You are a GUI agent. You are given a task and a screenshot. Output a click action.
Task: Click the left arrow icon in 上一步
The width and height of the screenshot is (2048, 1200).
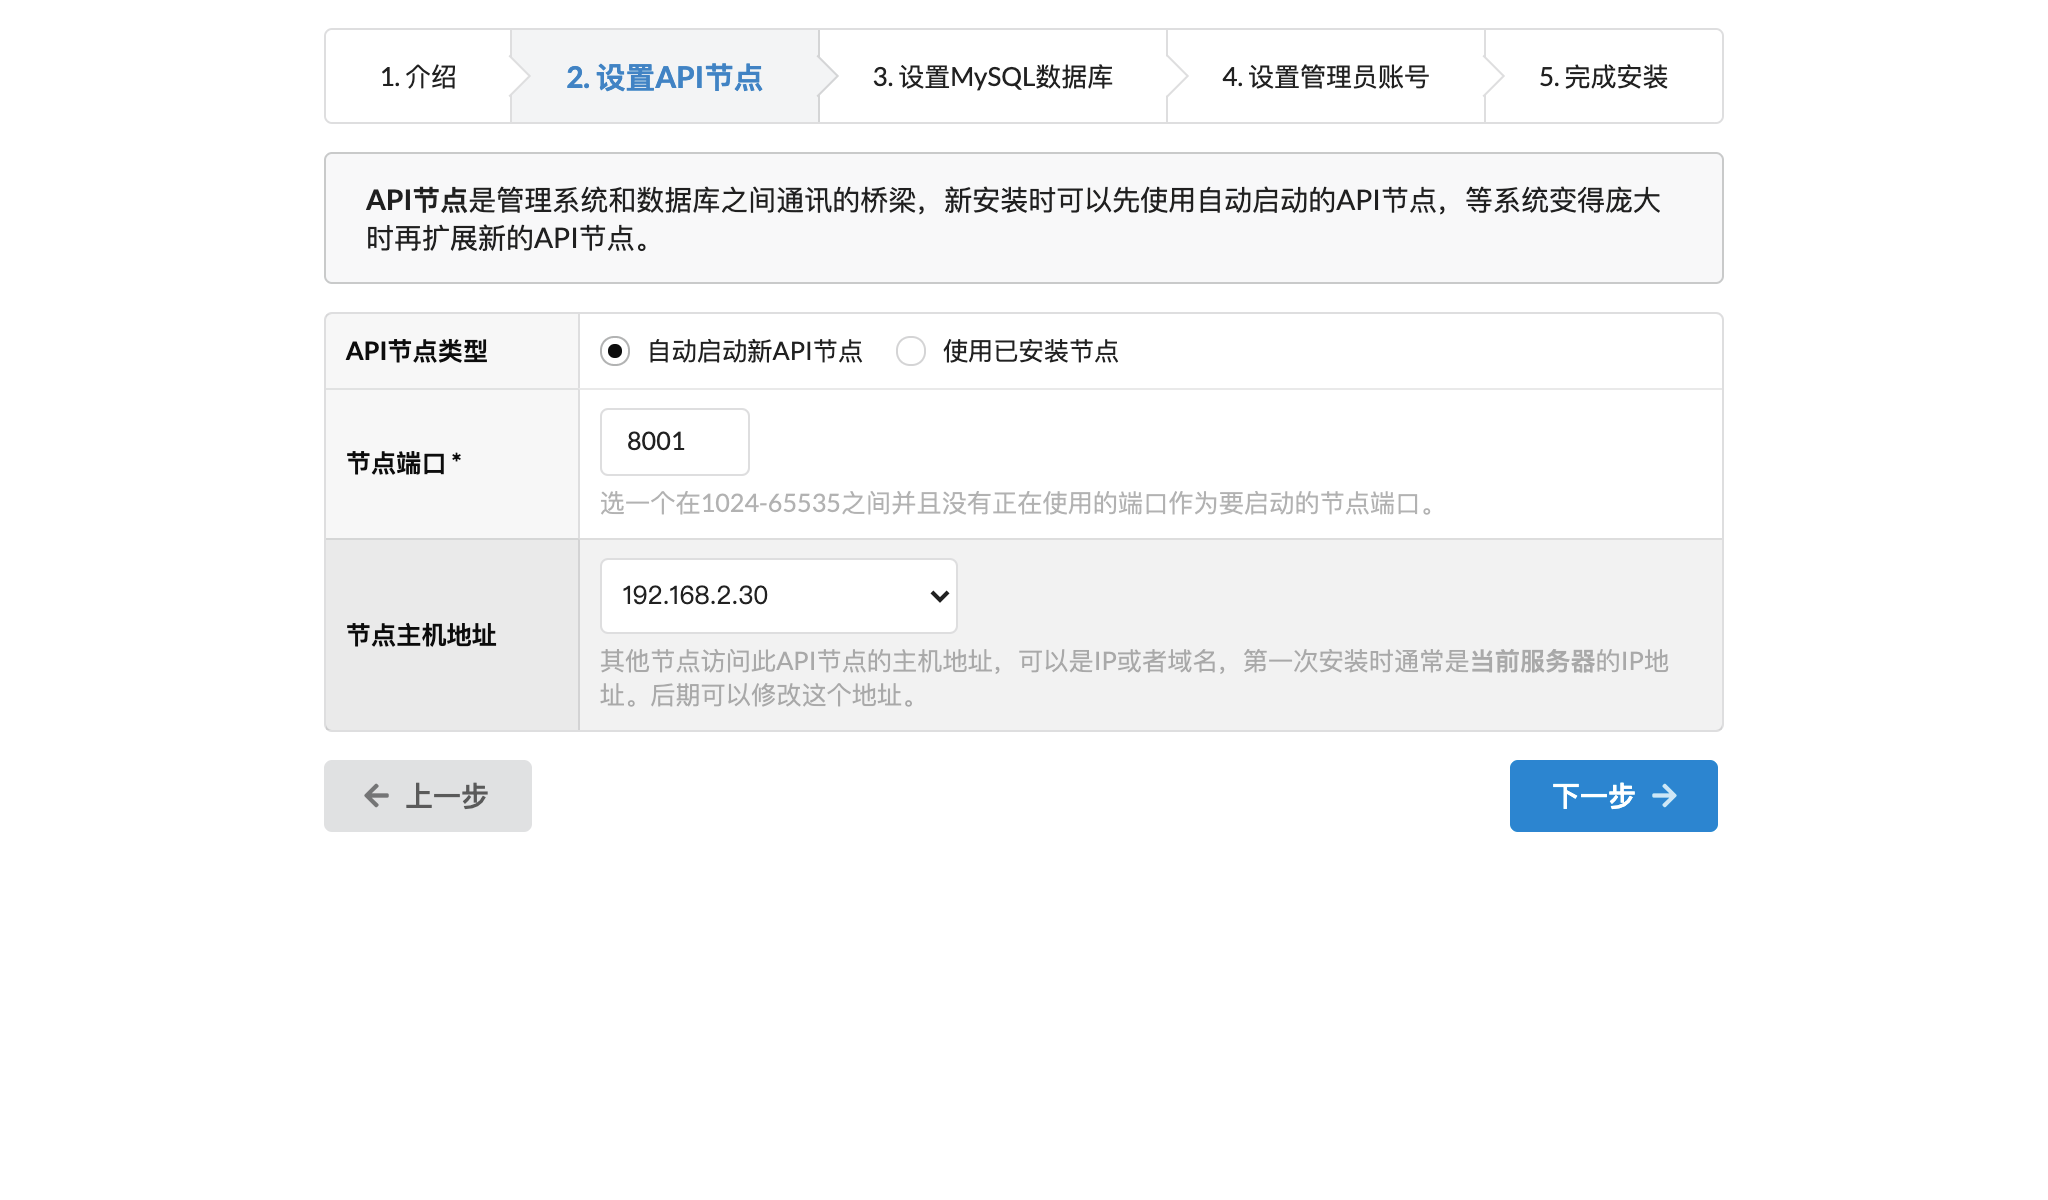pos(377,796)
